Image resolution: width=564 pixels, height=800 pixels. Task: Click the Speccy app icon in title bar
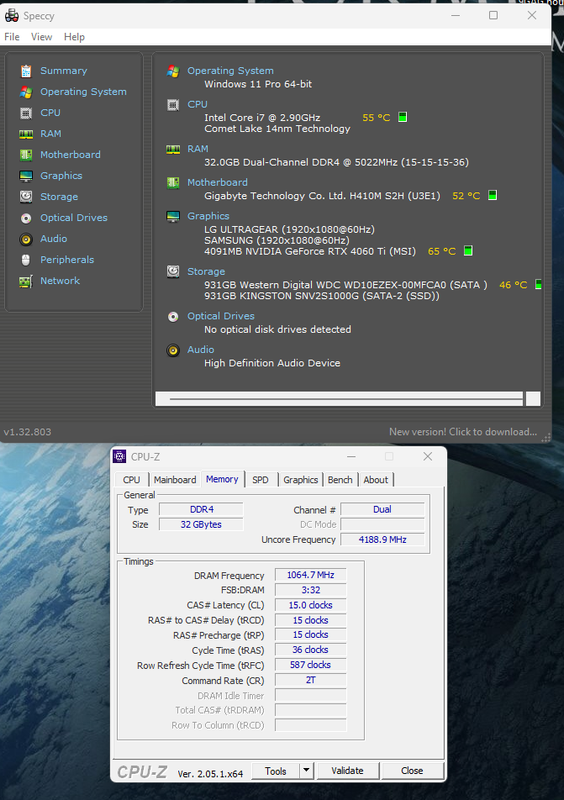tap(11, 16)
